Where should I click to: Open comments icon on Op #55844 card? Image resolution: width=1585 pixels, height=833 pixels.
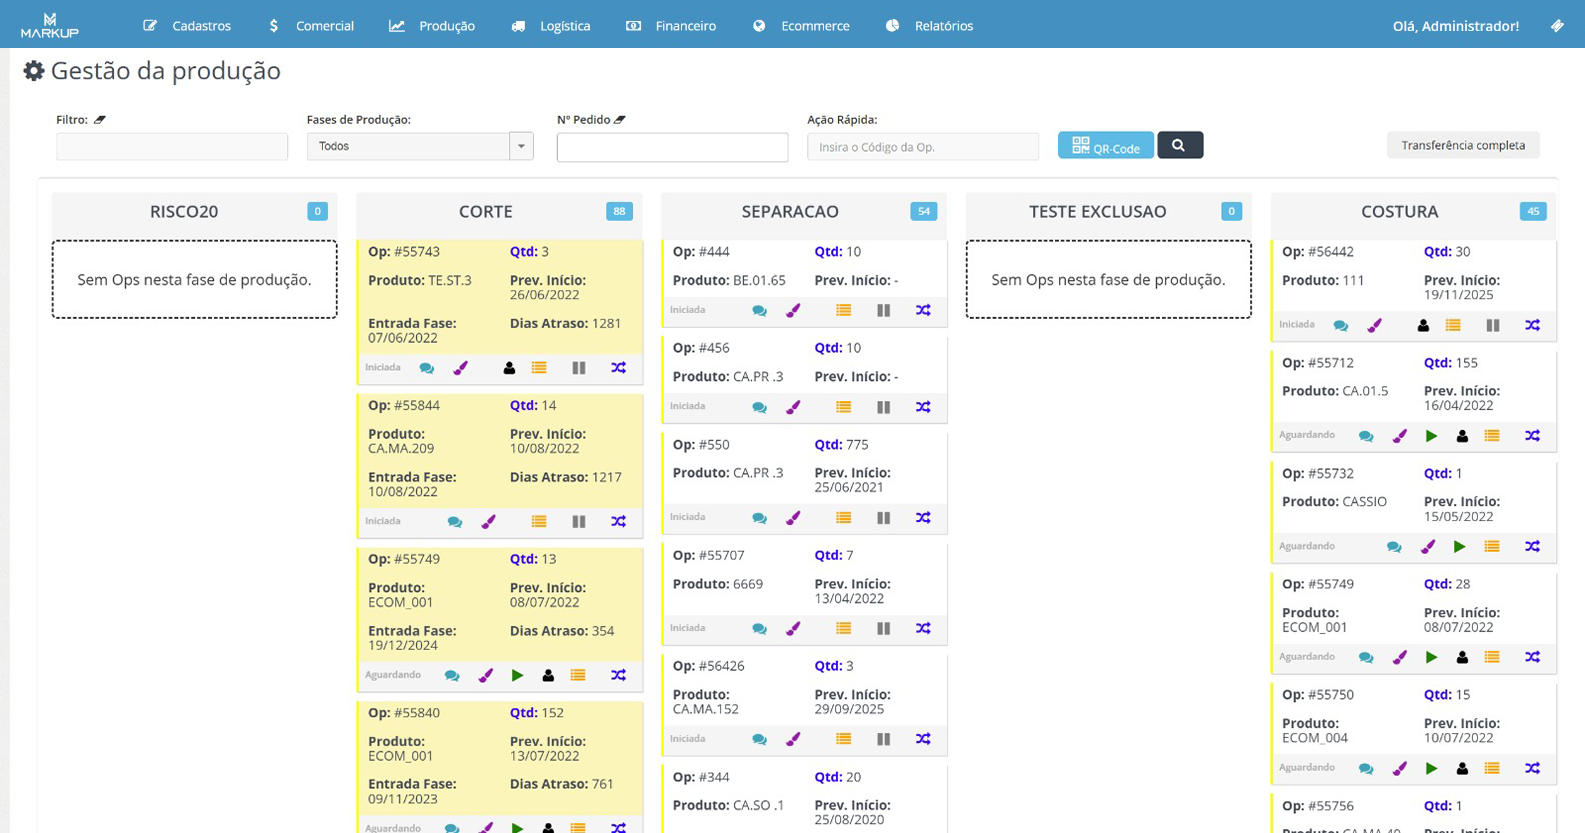click(455, 522)
